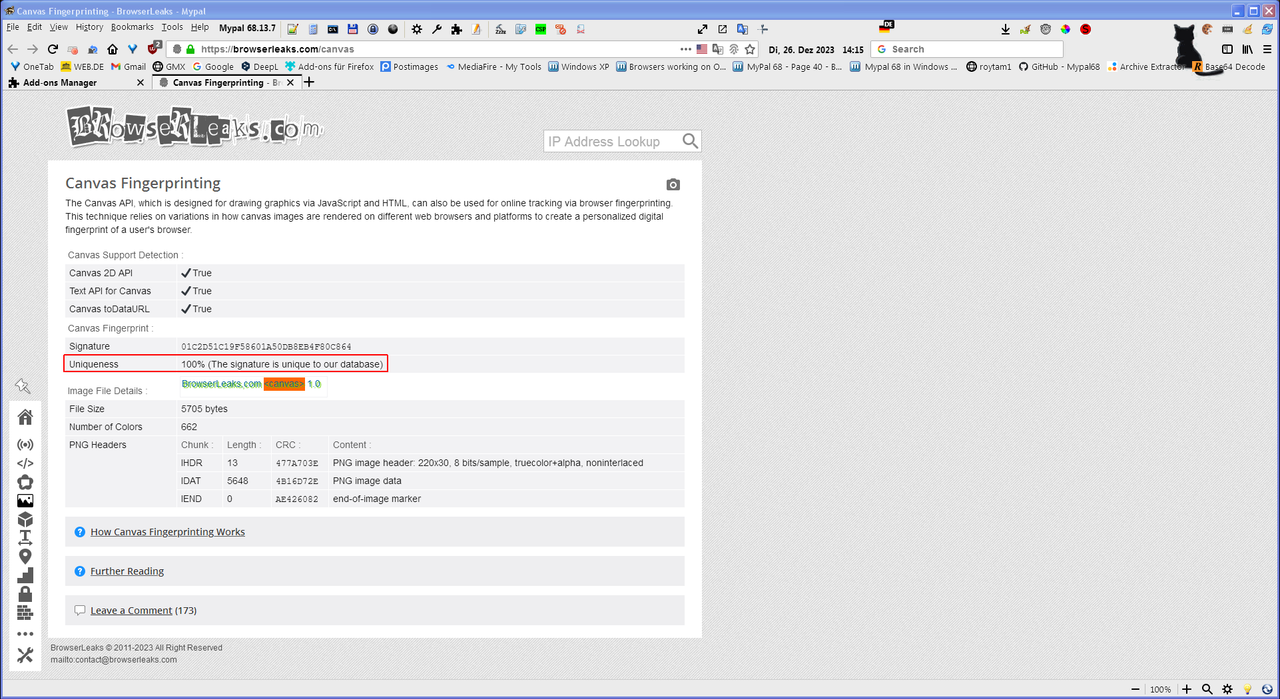Click the rainbow color wheel toolbar icon
Viewport: 1280px width, 699px height.
tap(1065, 29)
